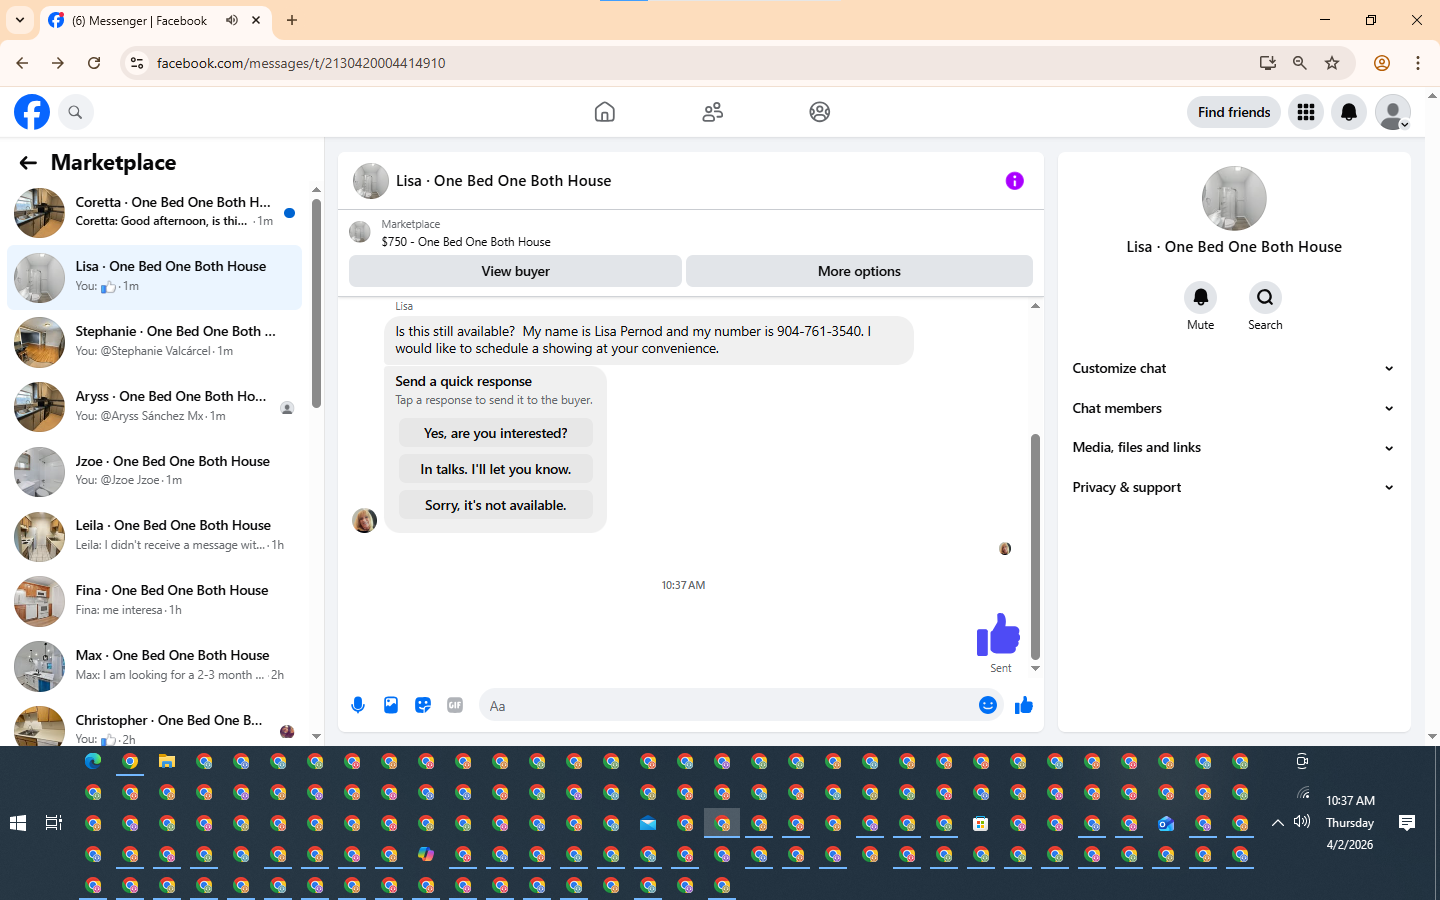Click the View buyer button
The height and width of the screenshot is (900, 1440).
[515, 271]
